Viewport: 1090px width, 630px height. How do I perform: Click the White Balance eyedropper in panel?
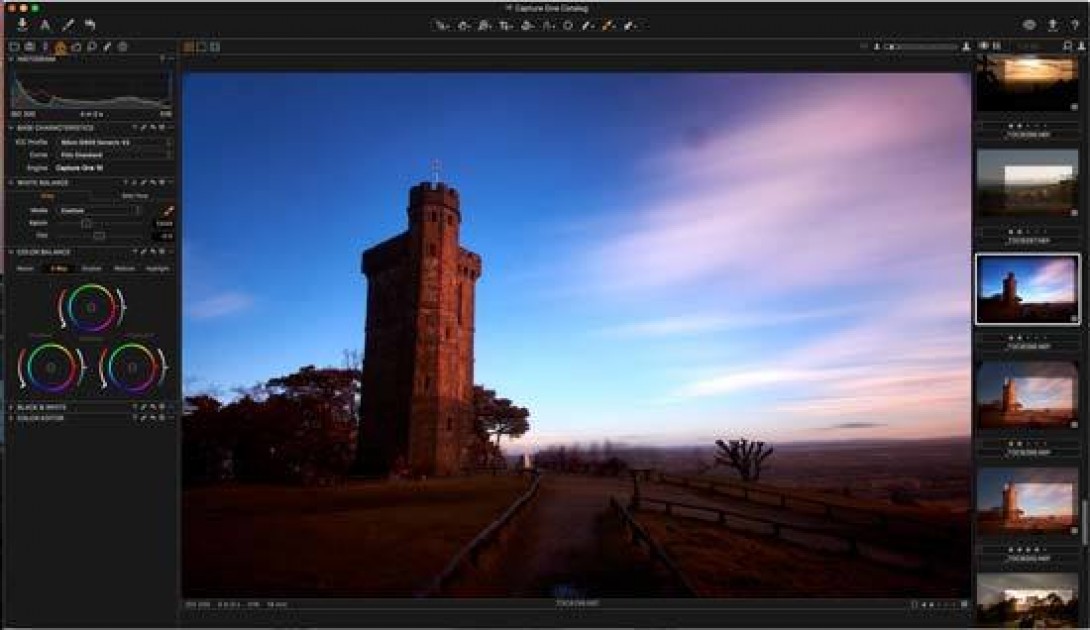(168, 210)
